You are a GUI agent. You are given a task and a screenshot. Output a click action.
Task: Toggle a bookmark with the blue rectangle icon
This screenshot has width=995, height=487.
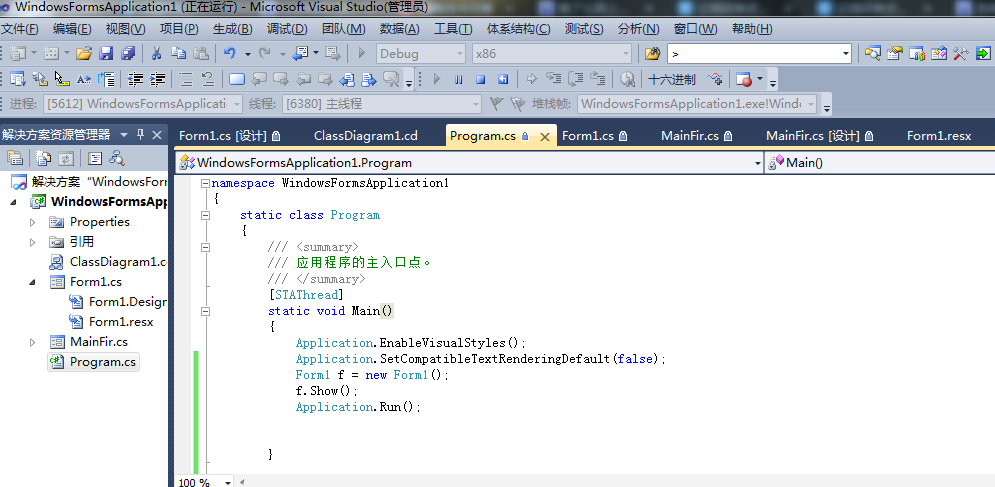(x=237, y=79)
